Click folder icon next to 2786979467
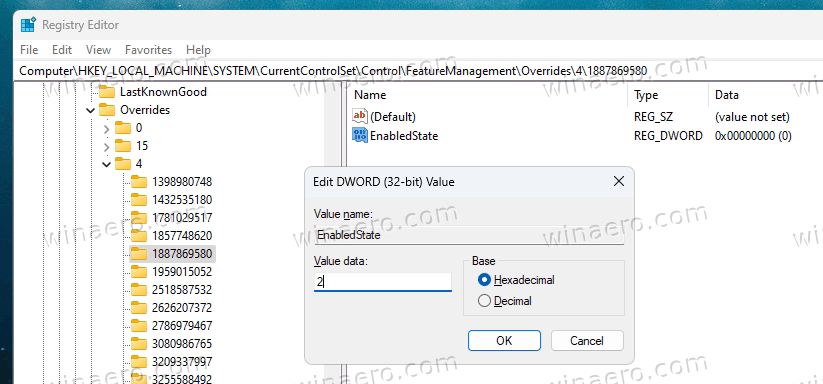Screen dimensions: 823x384 pyautogui.click(x=139, y=326)
